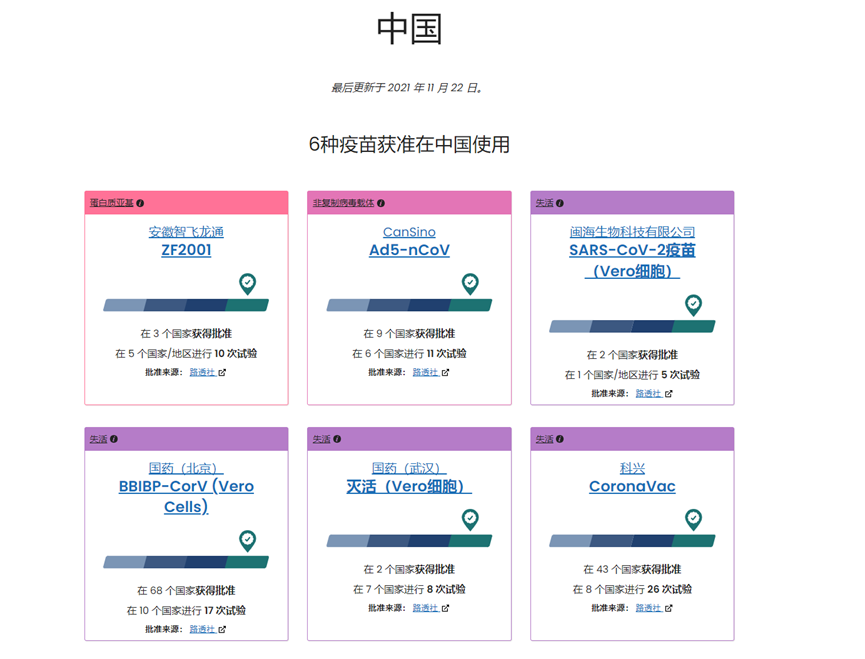Click info icon beside 蛋白质亚基 label
The image size is (865, 659).
pyautogui.click(x=140, y=203)
